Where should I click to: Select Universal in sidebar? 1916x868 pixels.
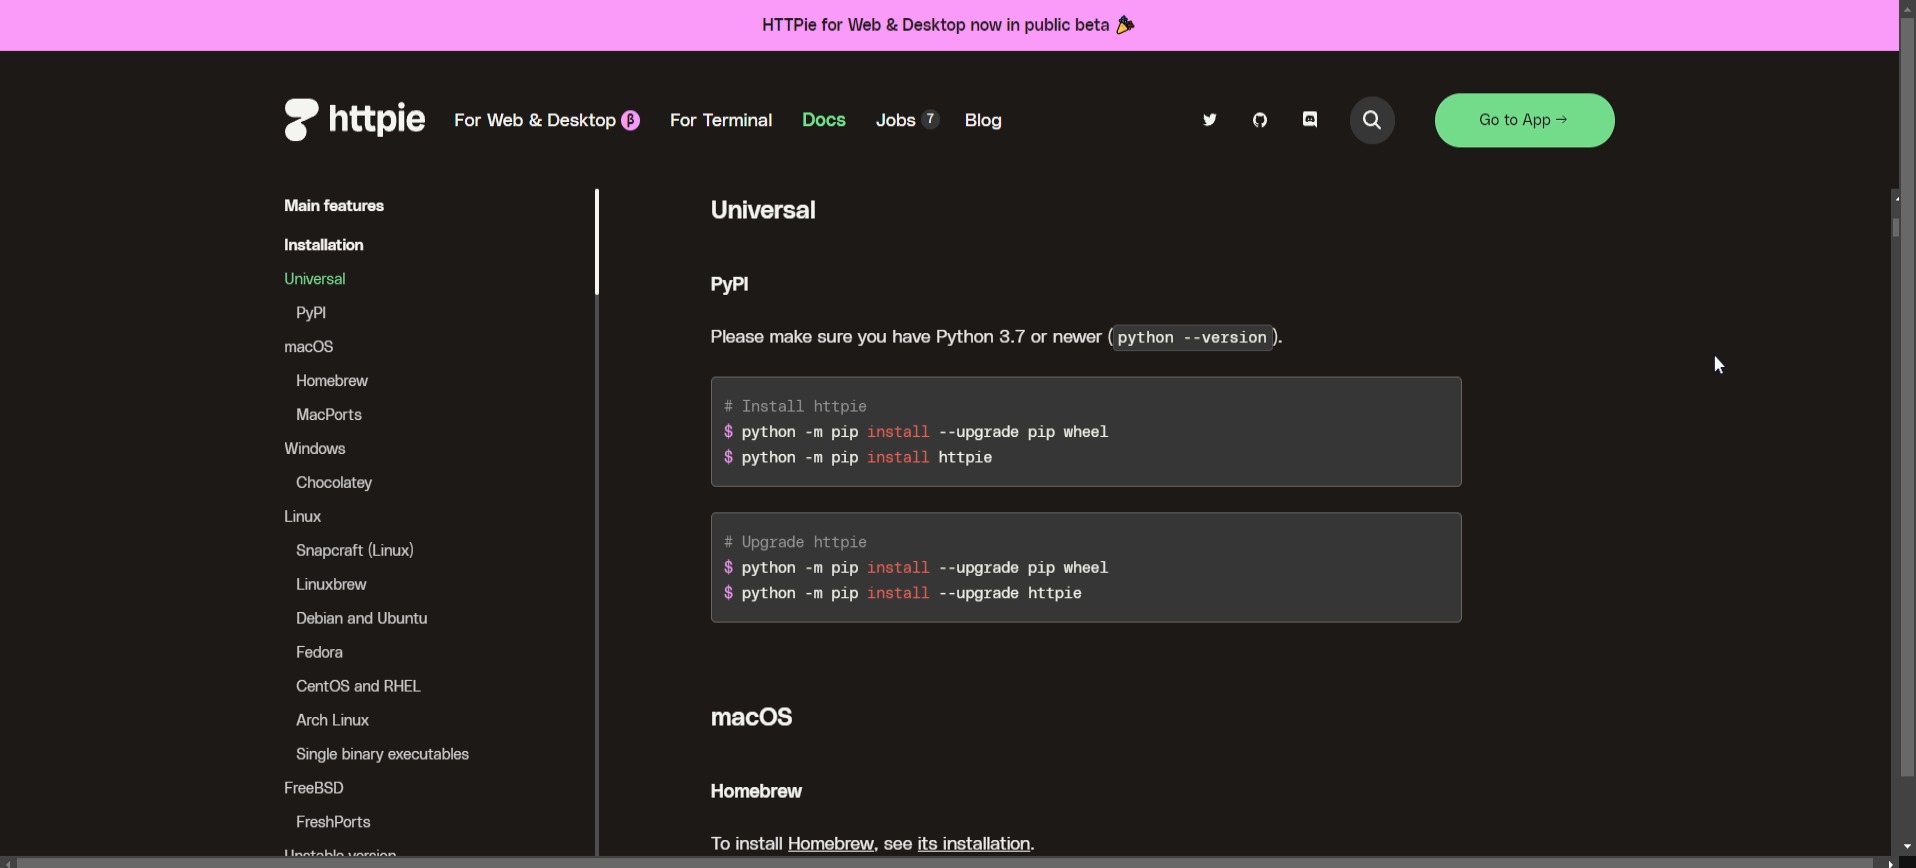coord(315,280)
